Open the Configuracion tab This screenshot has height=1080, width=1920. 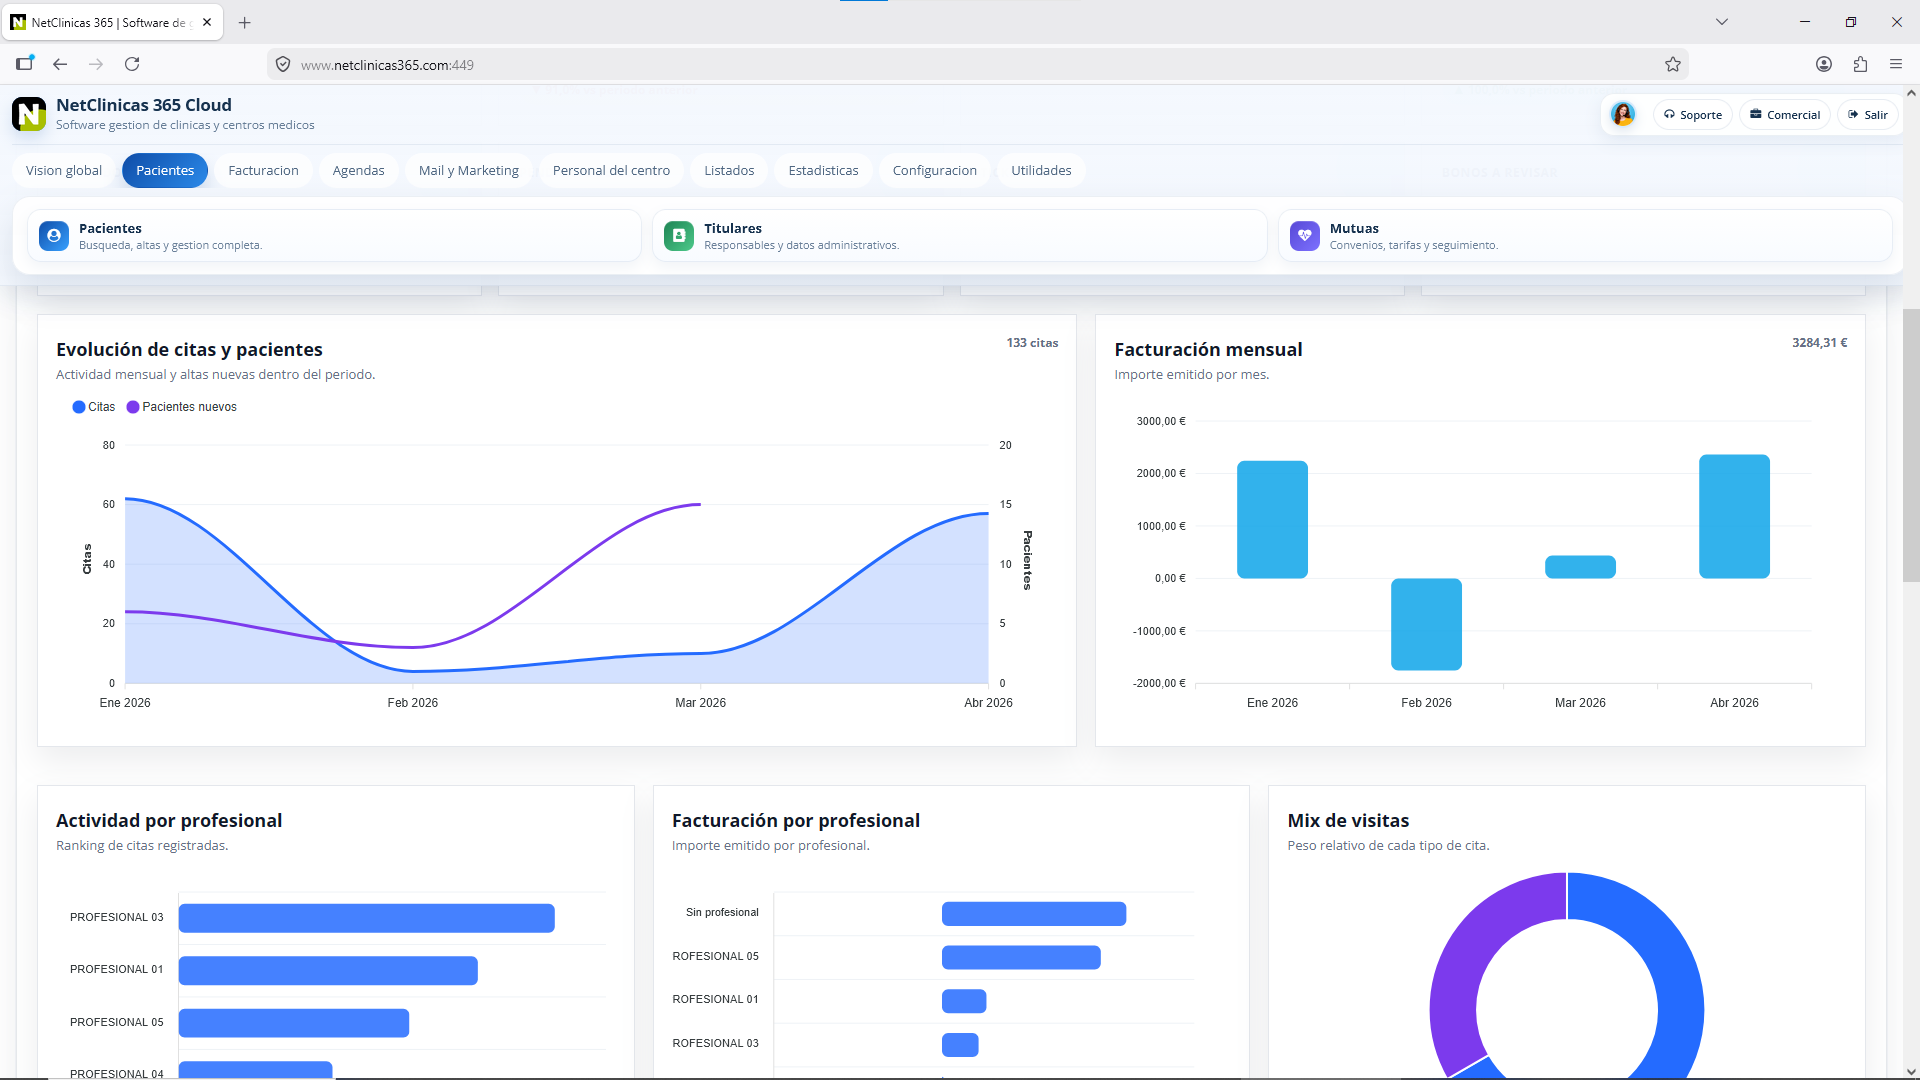(x=934, y=171)
